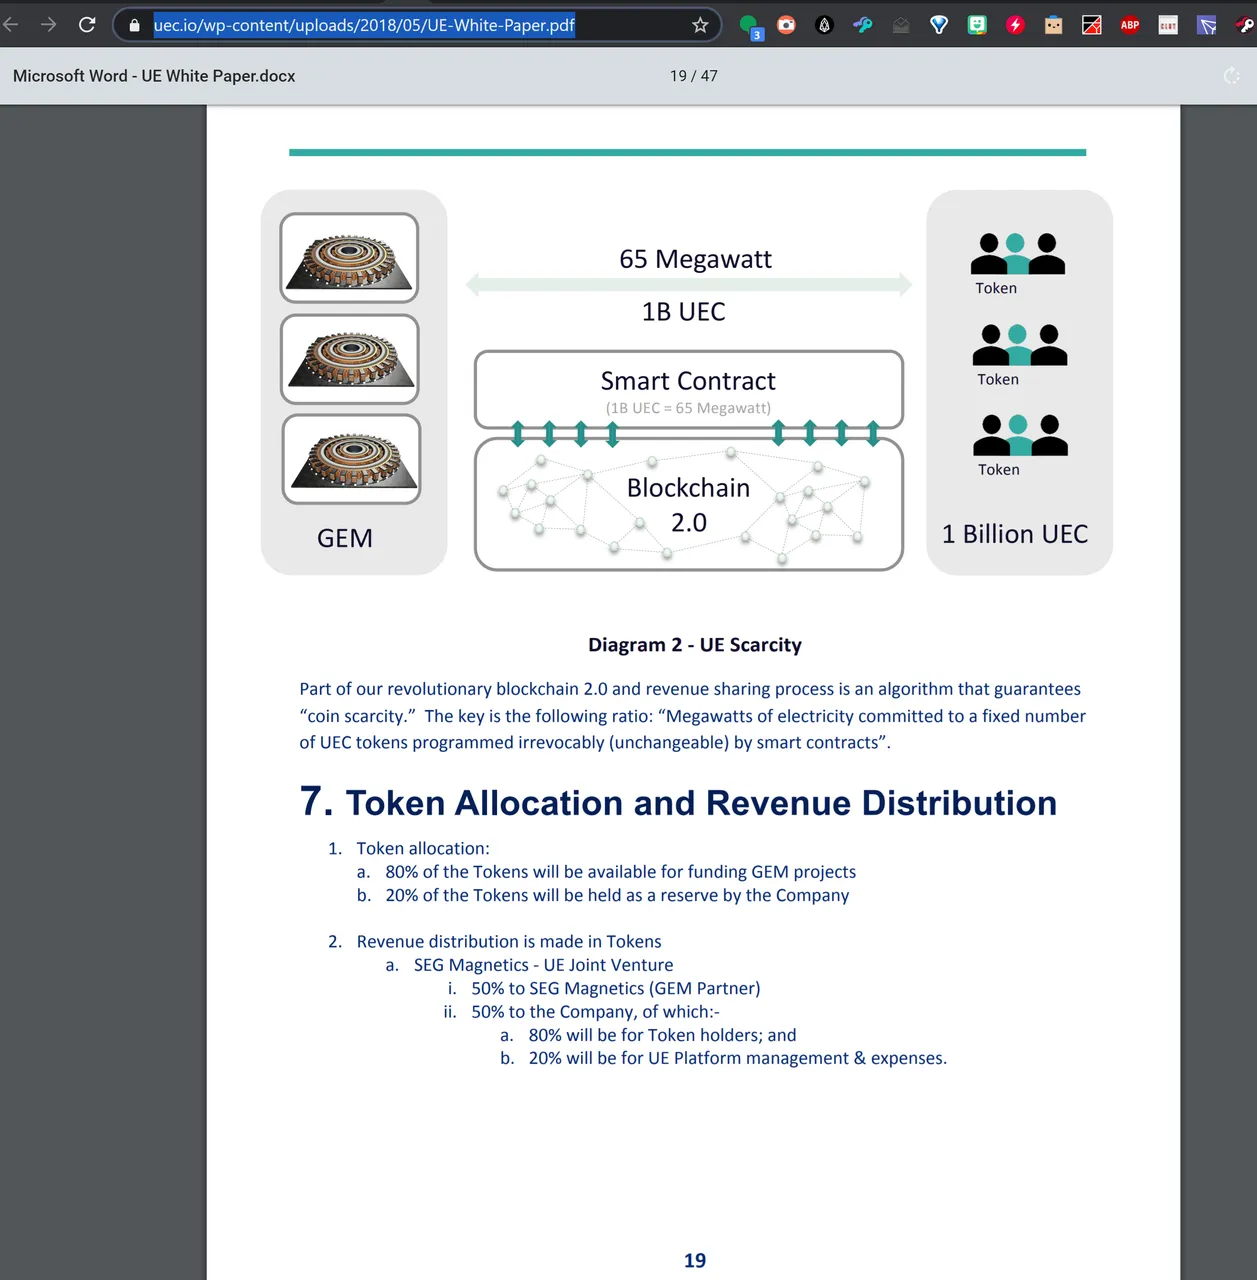Click '50% to SEG Magnetics (GEM Partner)'
The height and width of the screenshot is (1280, 1257).
(616, 988)
